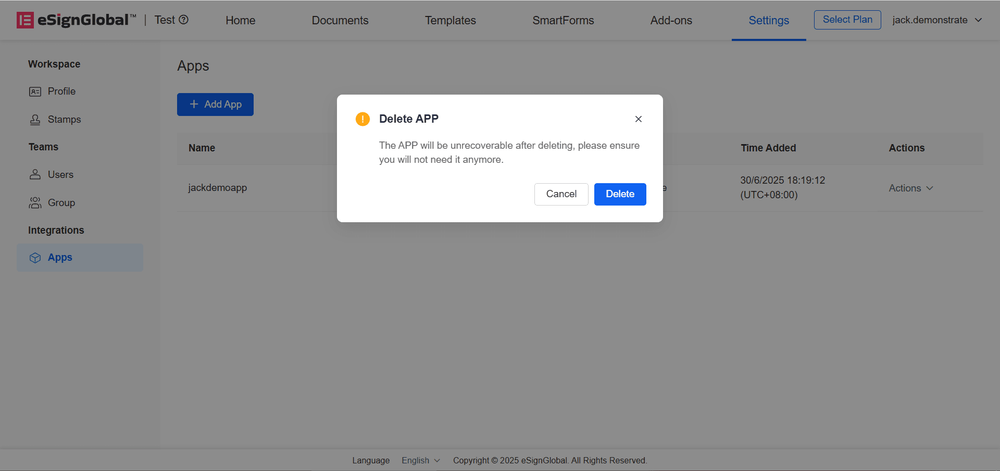1000x471 pixels.
Task: Click the orange warning icon in dialog
Action: point(363,119)
